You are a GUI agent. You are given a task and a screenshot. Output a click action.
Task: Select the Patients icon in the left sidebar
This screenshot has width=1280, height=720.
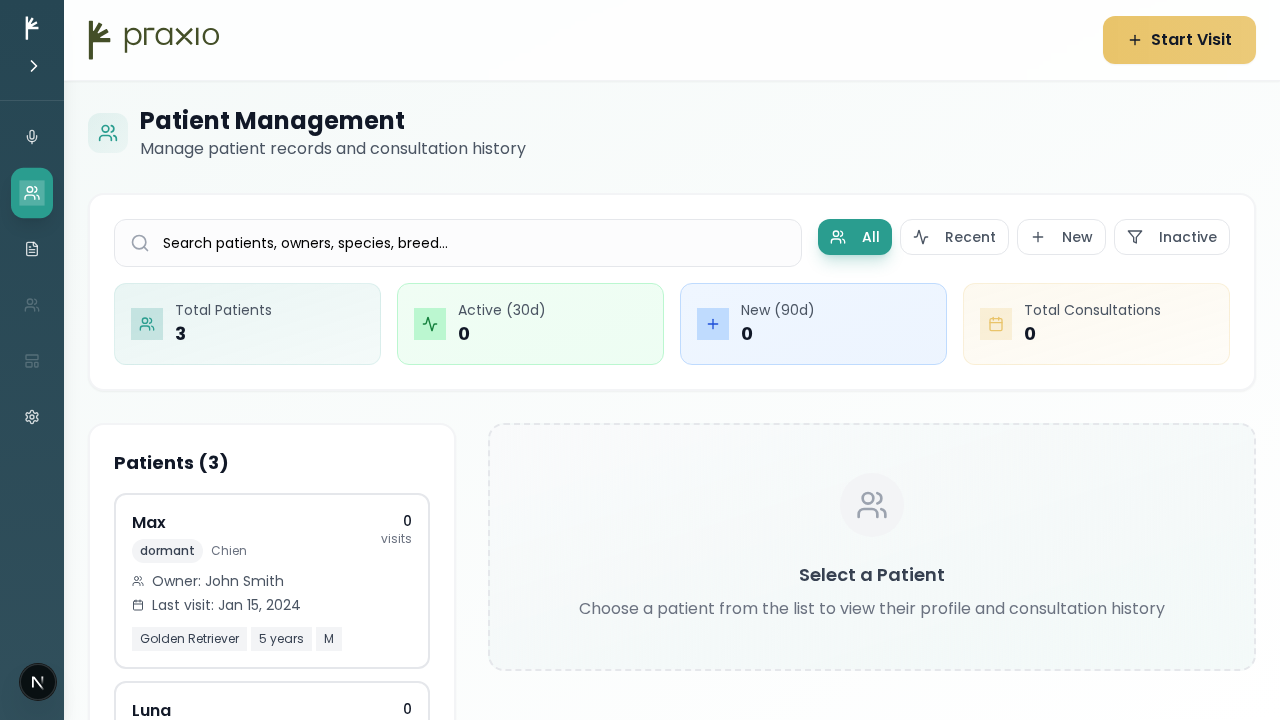tap(32, 193)
